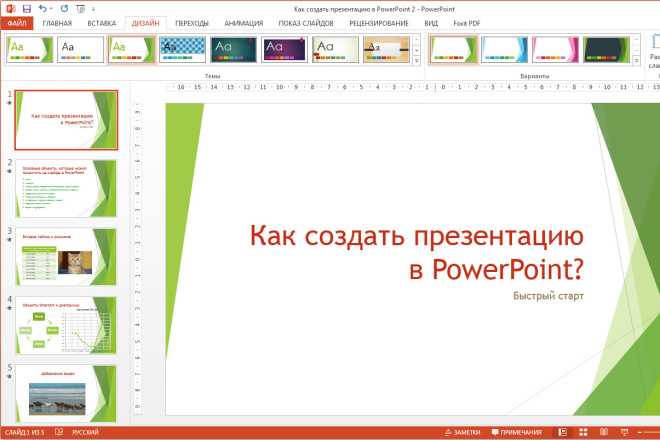Select slide 2 thumbnail with bullet list
The width and height of the screenshot is (660, 440).
(x=66, y=189)
